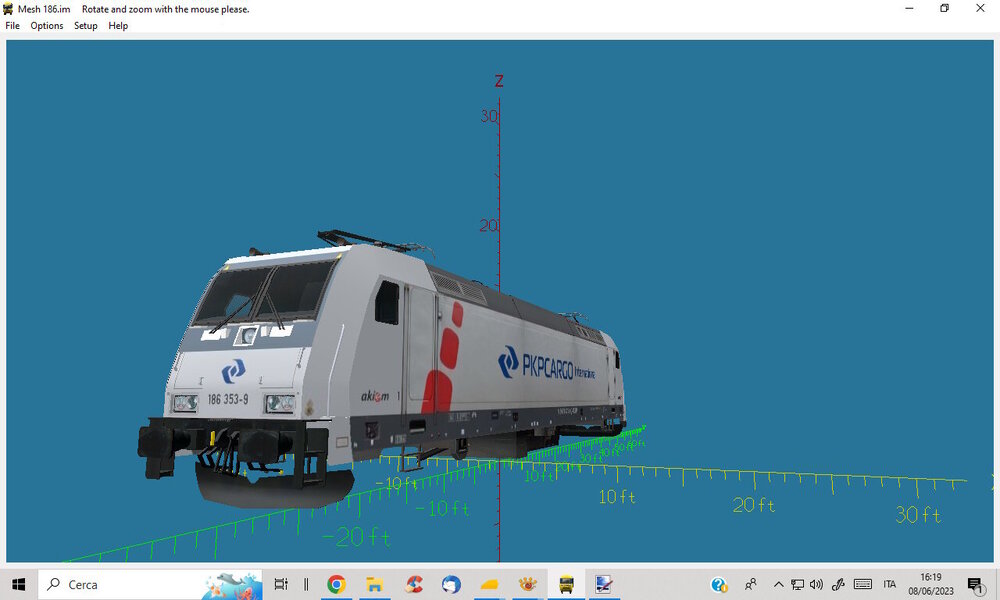Open the pen-and-screen editor app in taskbar
Screen dimensions: 1000x600
click(603, 584)
